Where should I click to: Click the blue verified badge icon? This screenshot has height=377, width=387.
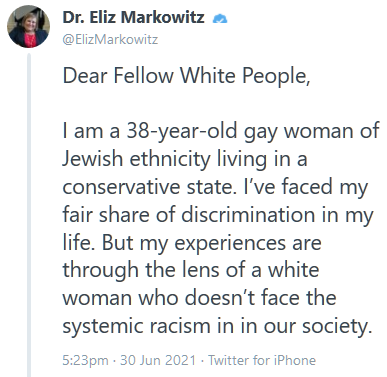[x=220, y=19]
